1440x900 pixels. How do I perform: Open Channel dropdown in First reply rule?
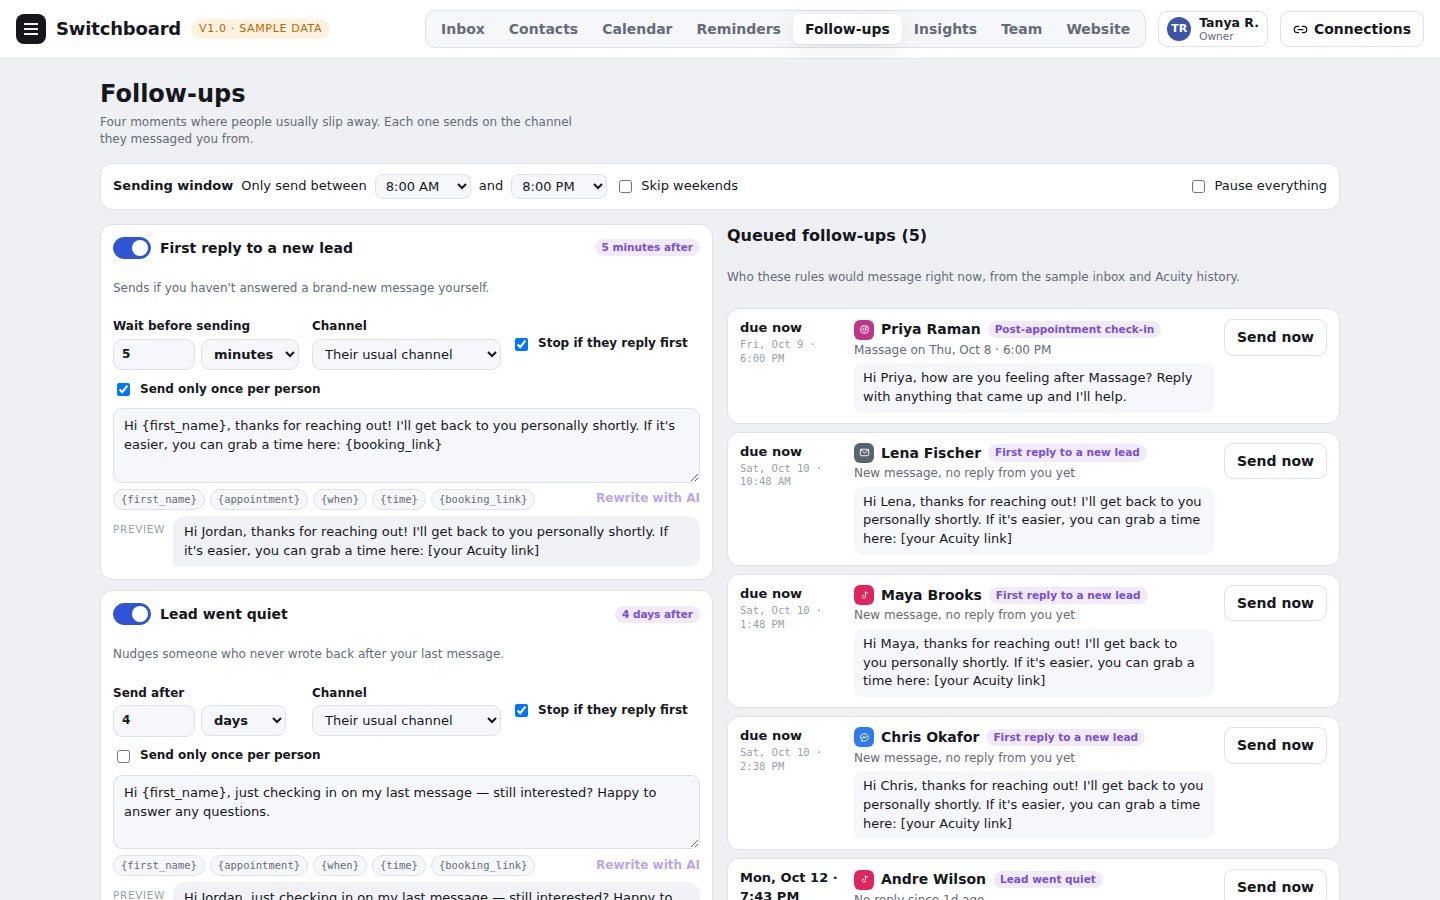[x=406, y=354]
